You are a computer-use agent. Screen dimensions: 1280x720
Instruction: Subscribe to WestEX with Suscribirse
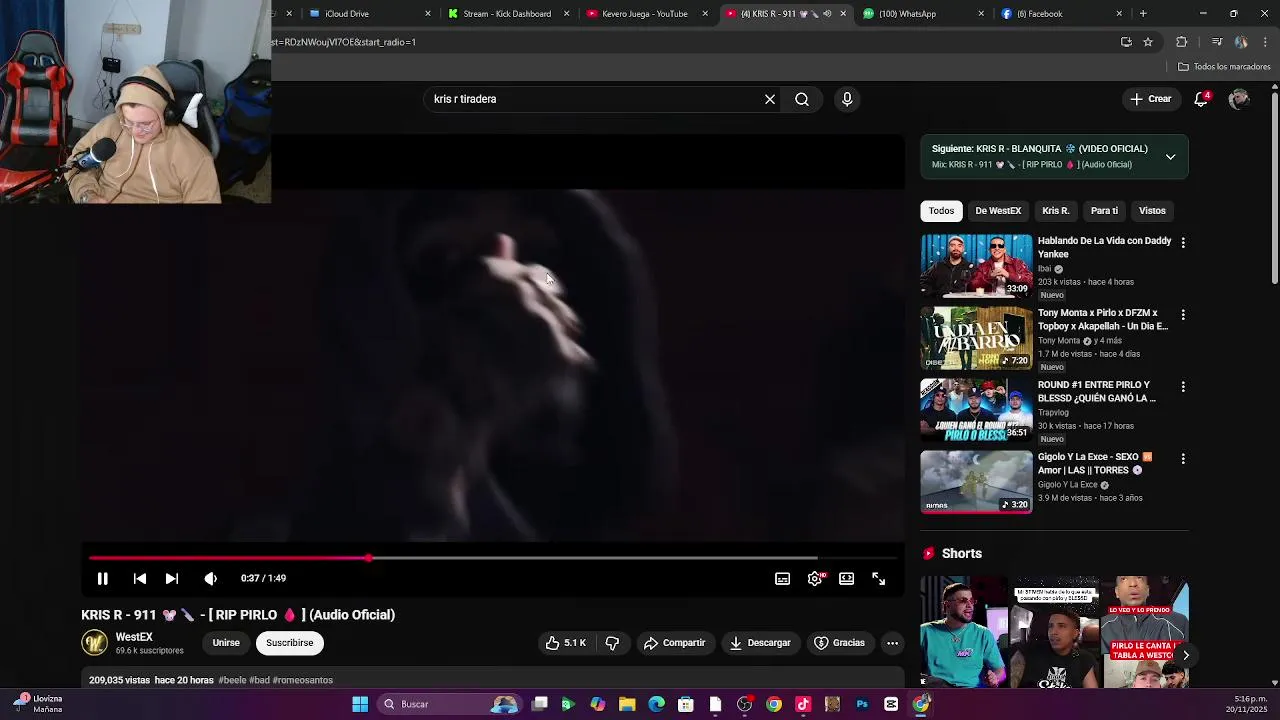[290, 643]
